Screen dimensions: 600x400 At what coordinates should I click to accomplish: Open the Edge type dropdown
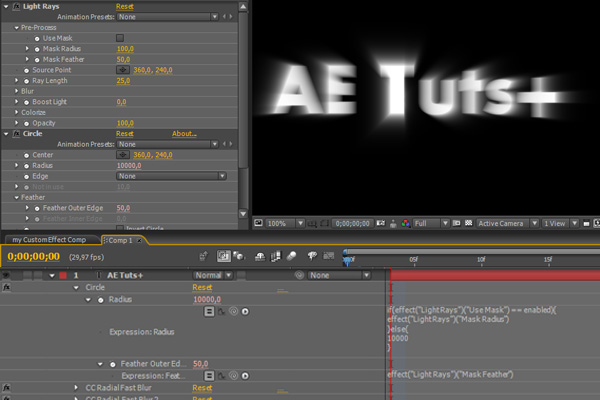(x=171, y=176)
